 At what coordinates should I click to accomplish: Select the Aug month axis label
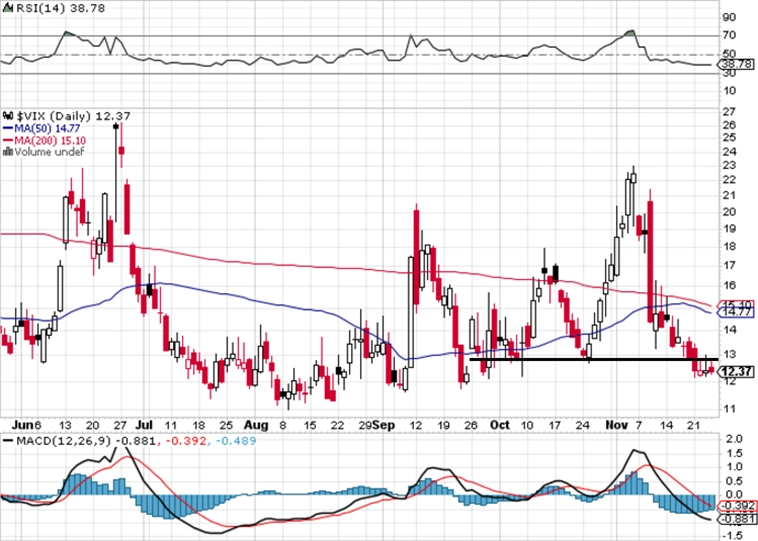point(256,425)
